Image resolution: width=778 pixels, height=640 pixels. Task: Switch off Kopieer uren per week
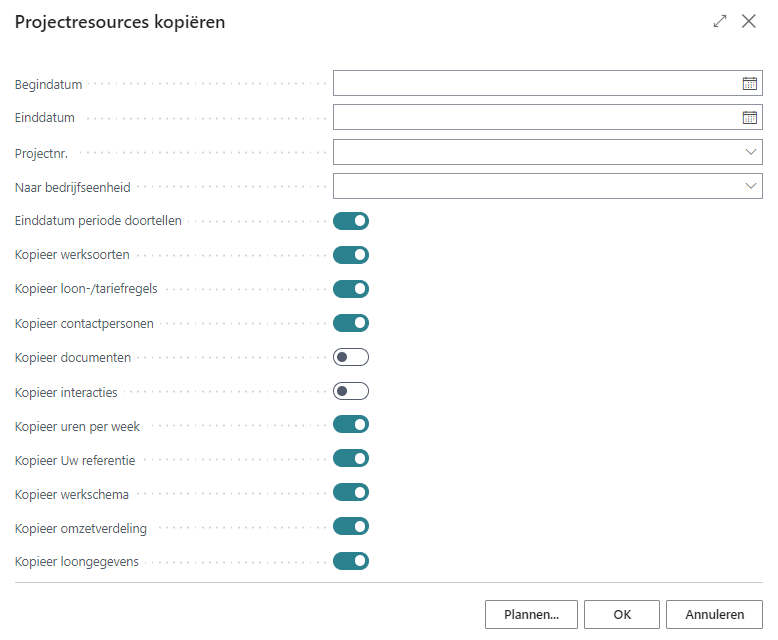pos(351,425)
